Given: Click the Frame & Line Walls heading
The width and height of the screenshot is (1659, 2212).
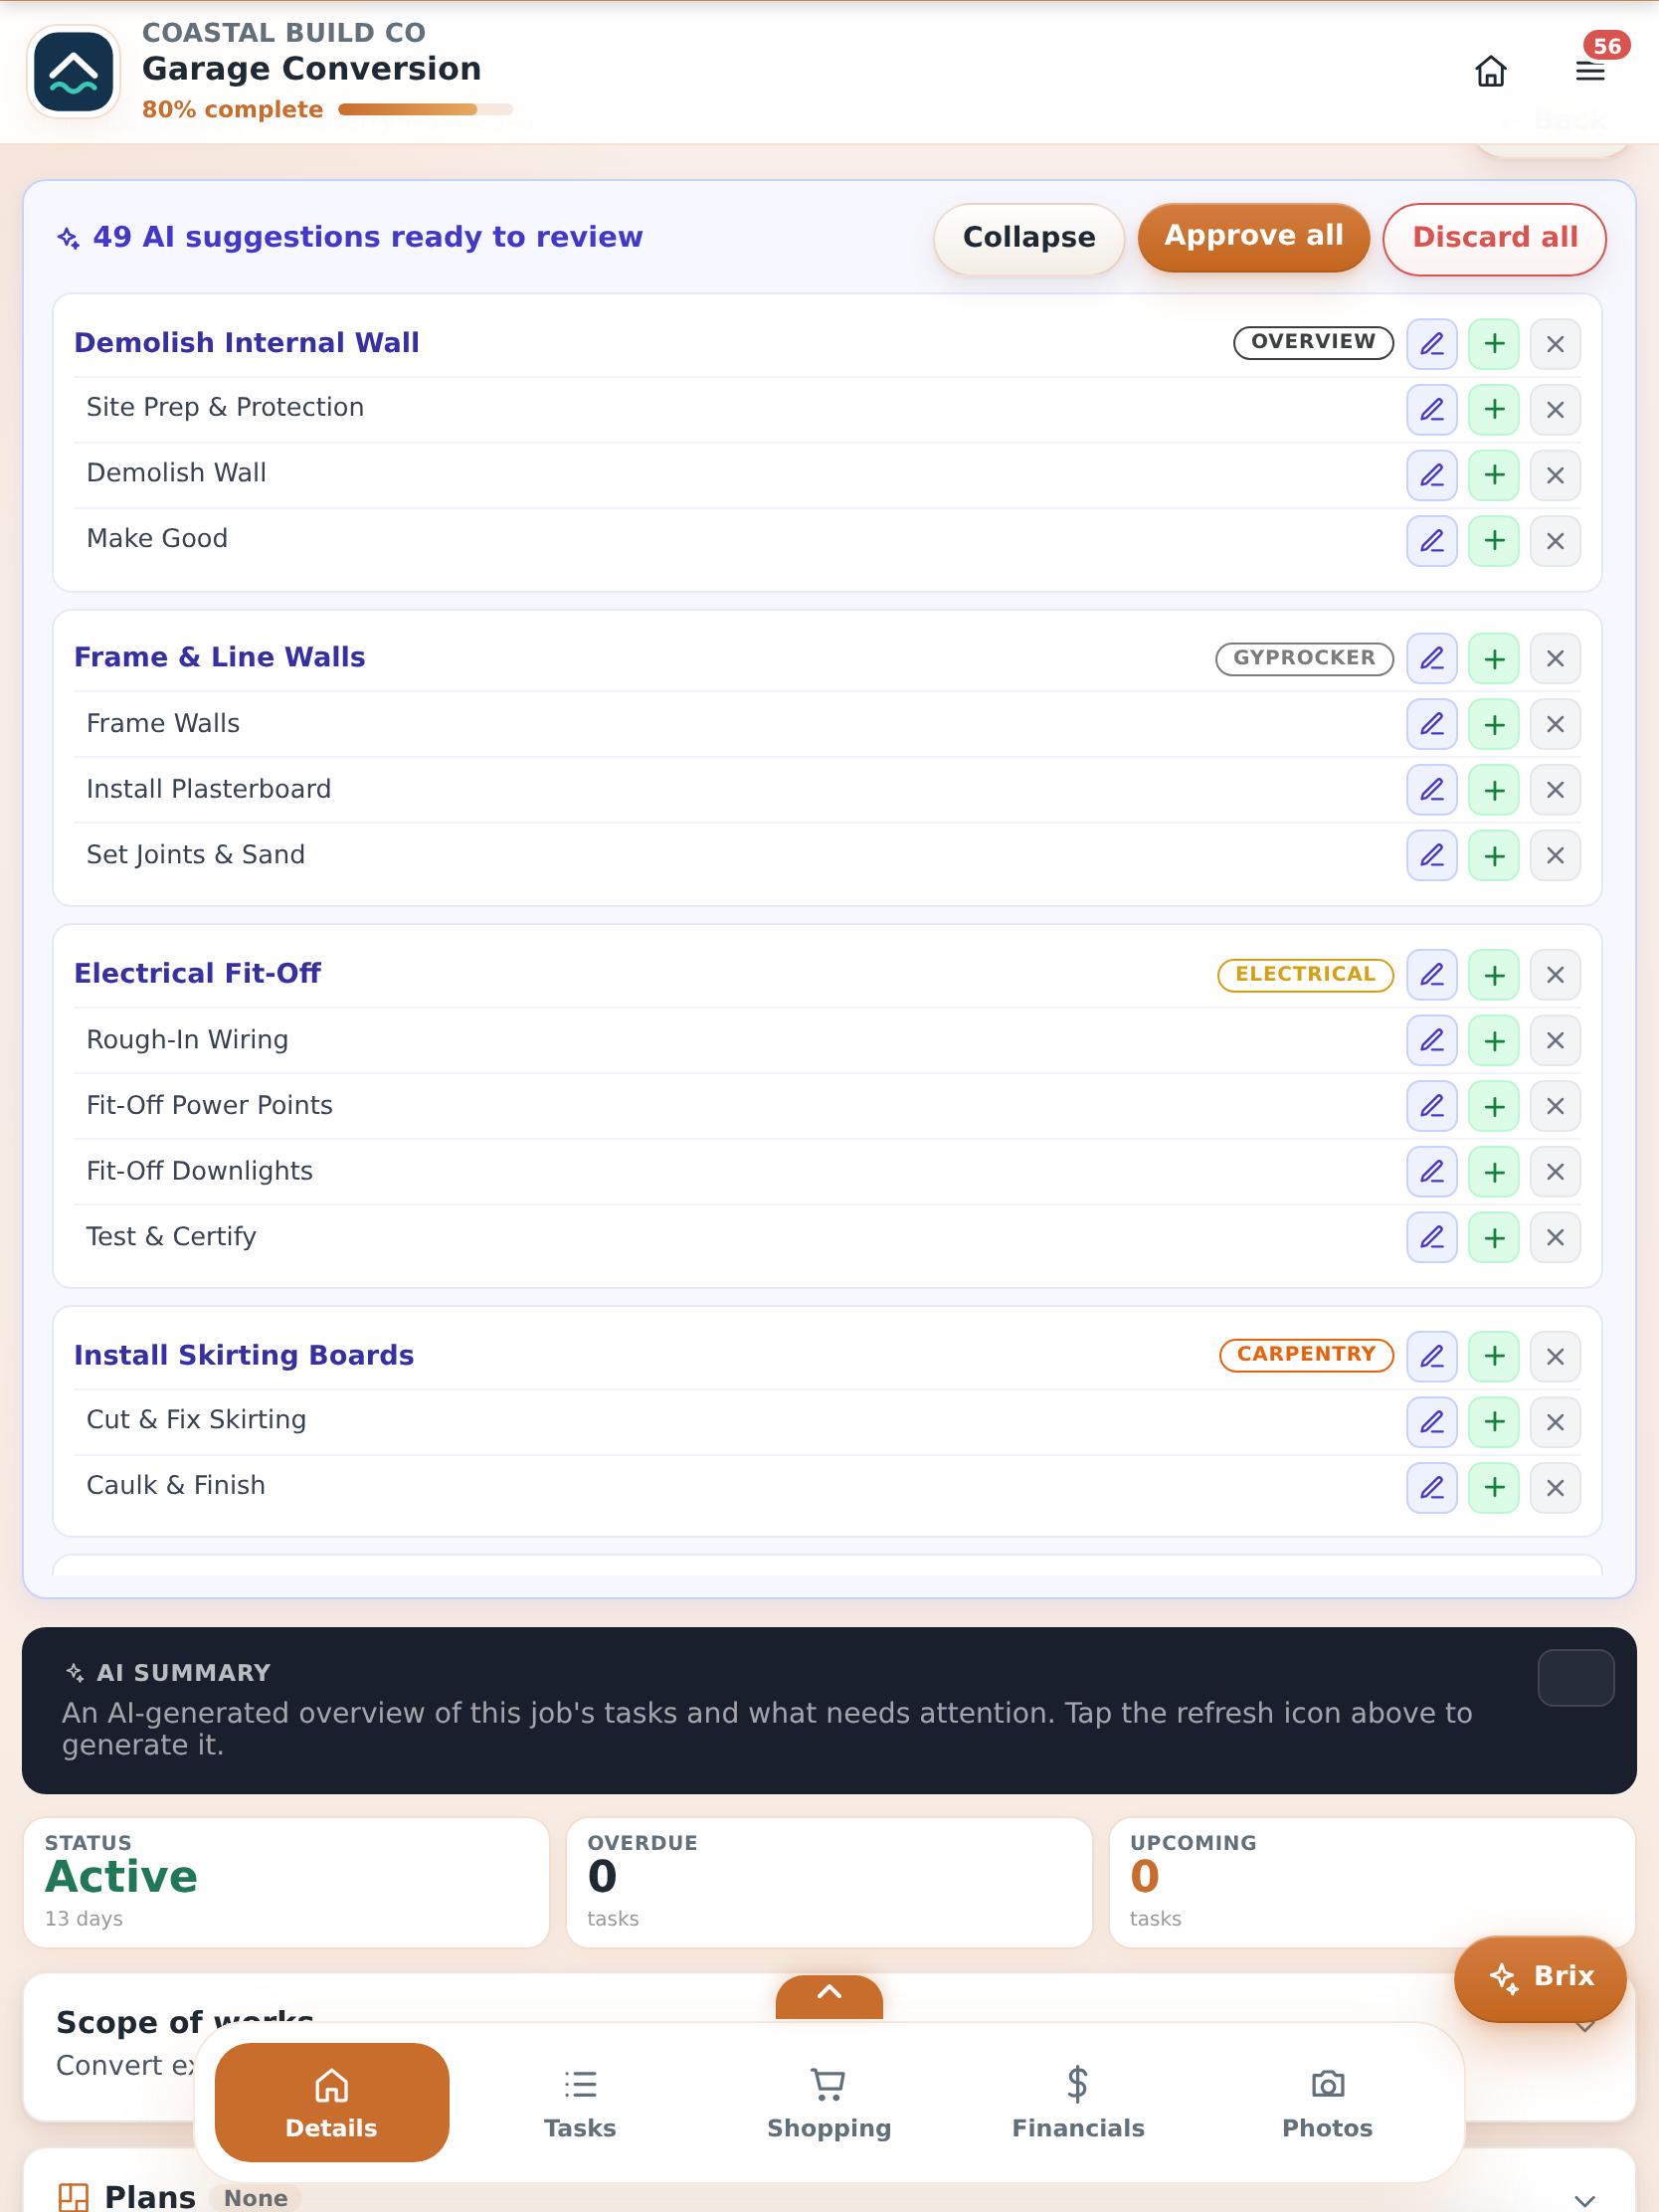Looking at the screenshot, I should pyautogui.click(x=220, y=657).
